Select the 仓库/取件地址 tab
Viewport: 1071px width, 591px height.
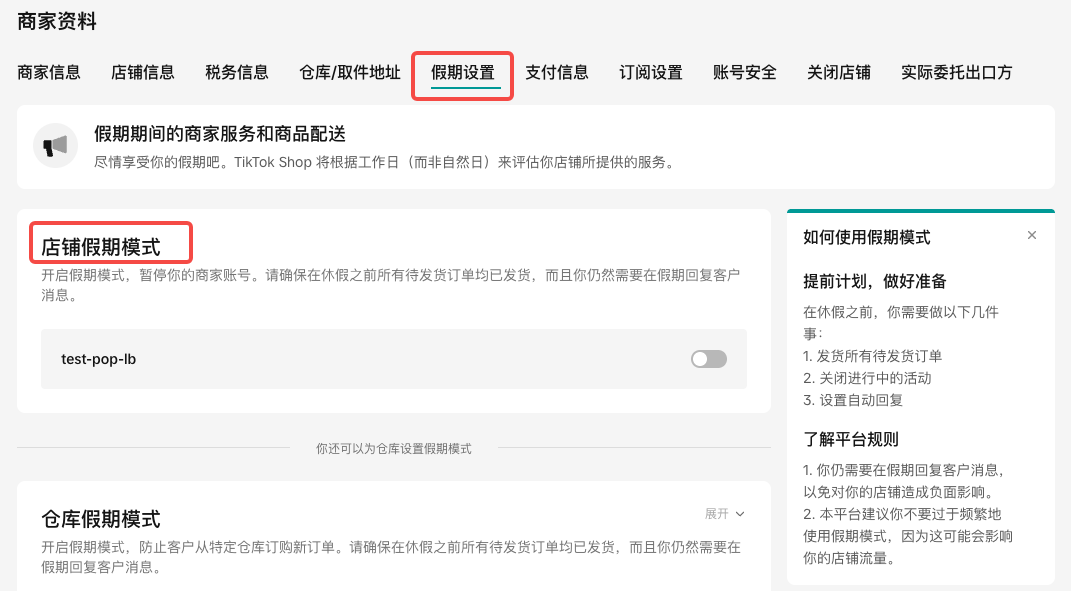350,72
